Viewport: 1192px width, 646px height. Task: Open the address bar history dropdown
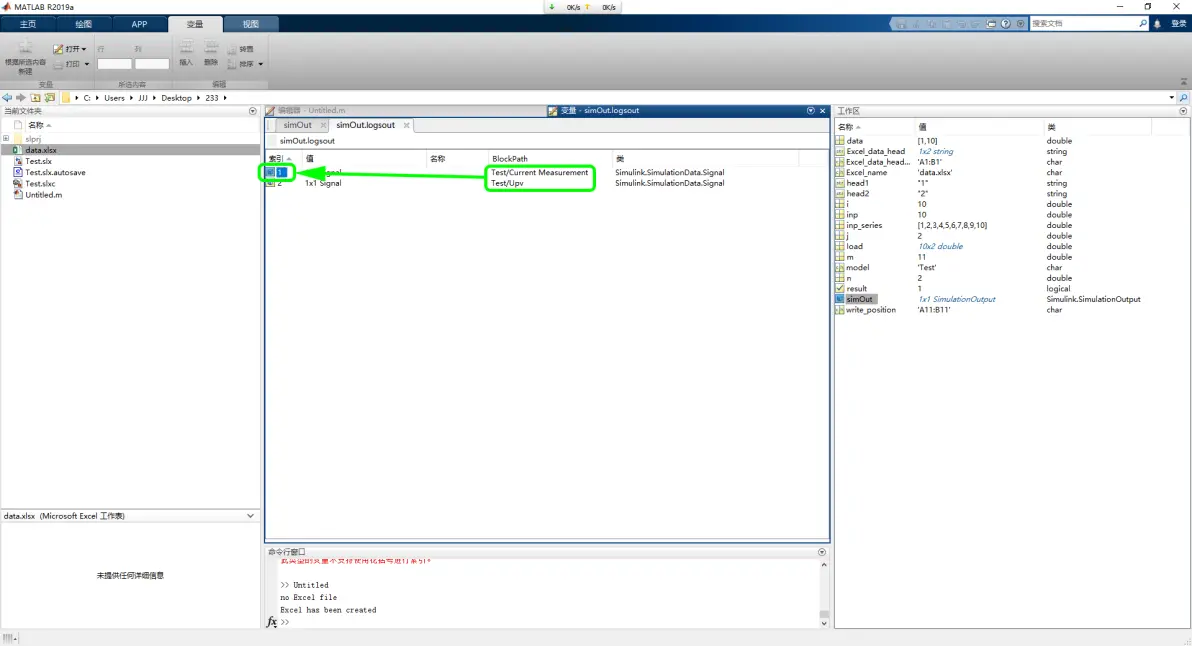coord(1171,98)
